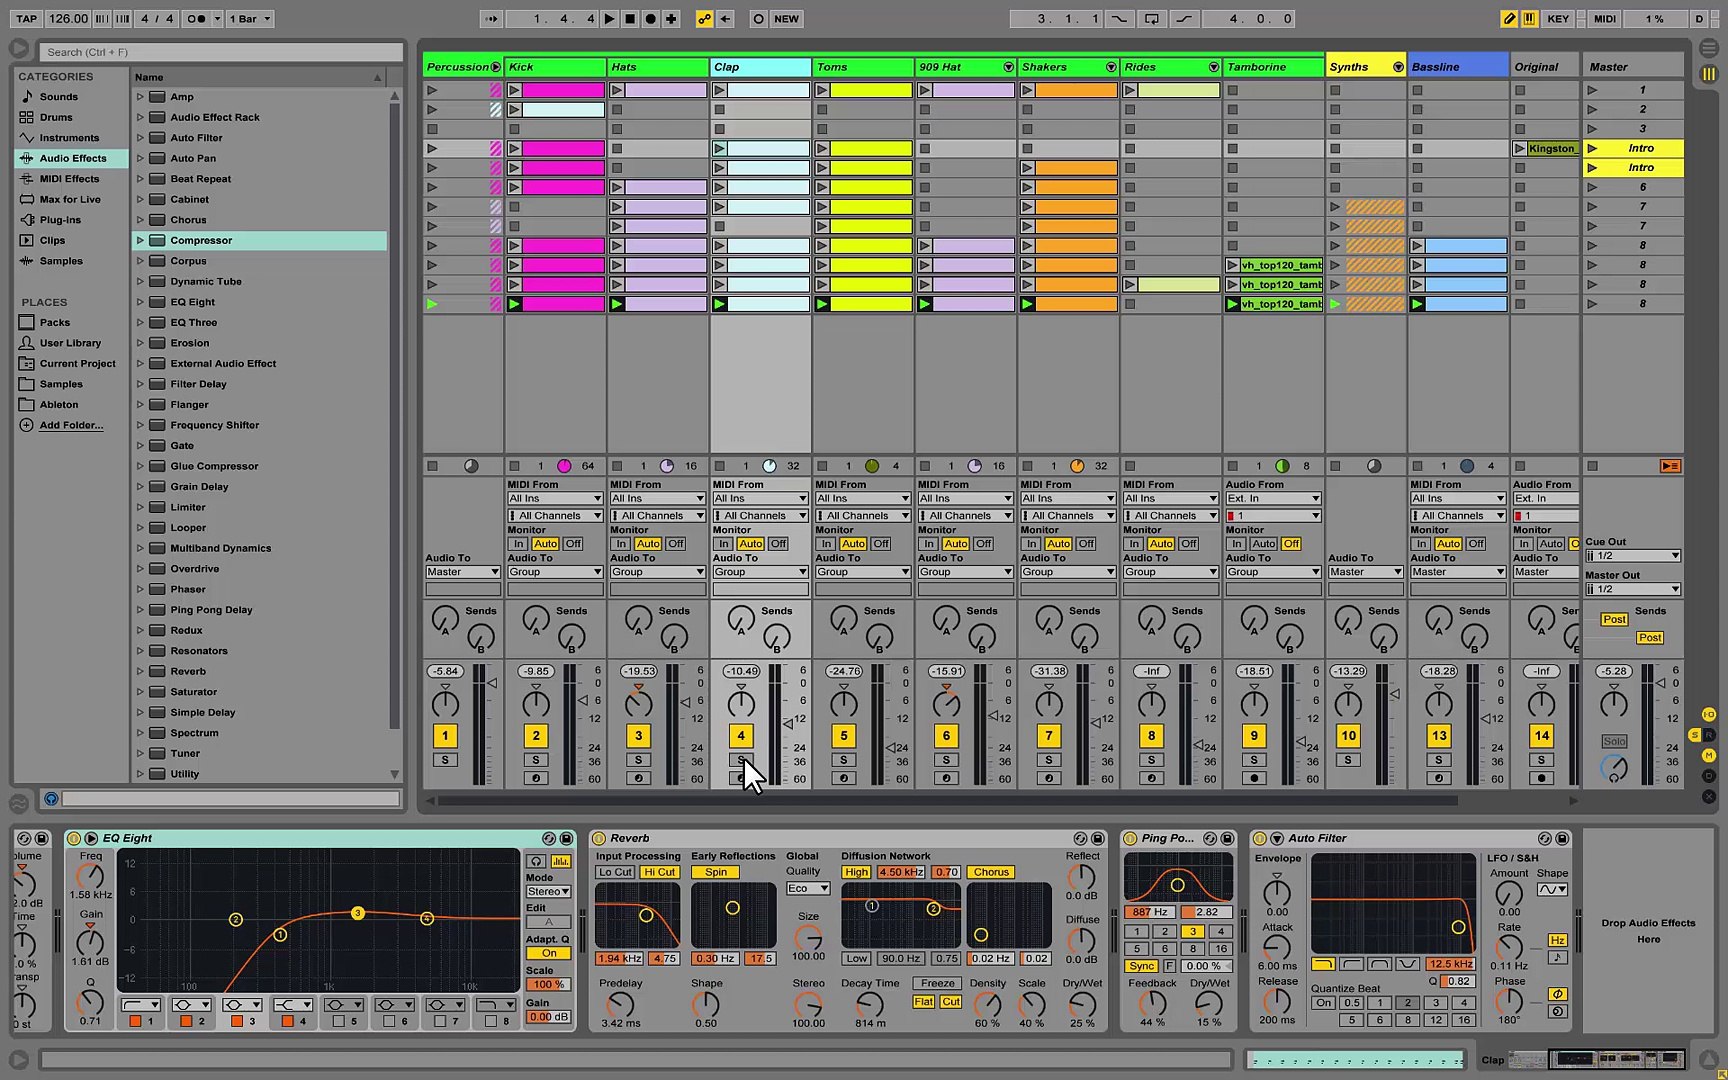The image size is (1728, 1080).
Task: Toggle Reverb device activator
Action: 599,839
